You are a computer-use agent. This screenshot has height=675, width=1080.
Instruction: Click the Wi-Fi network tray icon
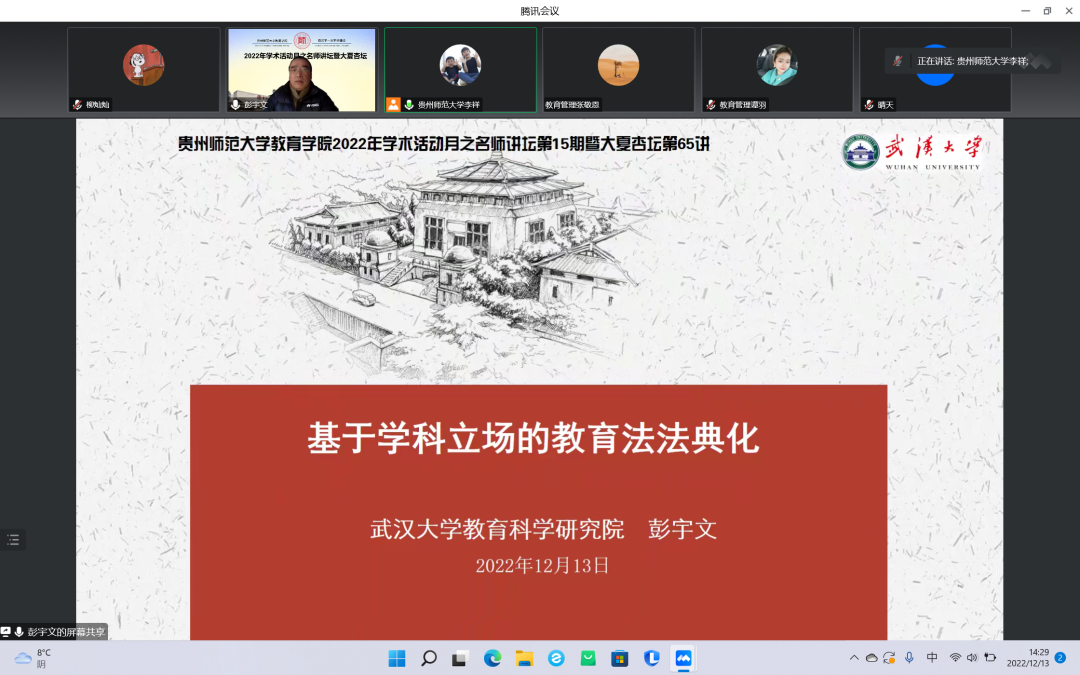coord(955,658)
